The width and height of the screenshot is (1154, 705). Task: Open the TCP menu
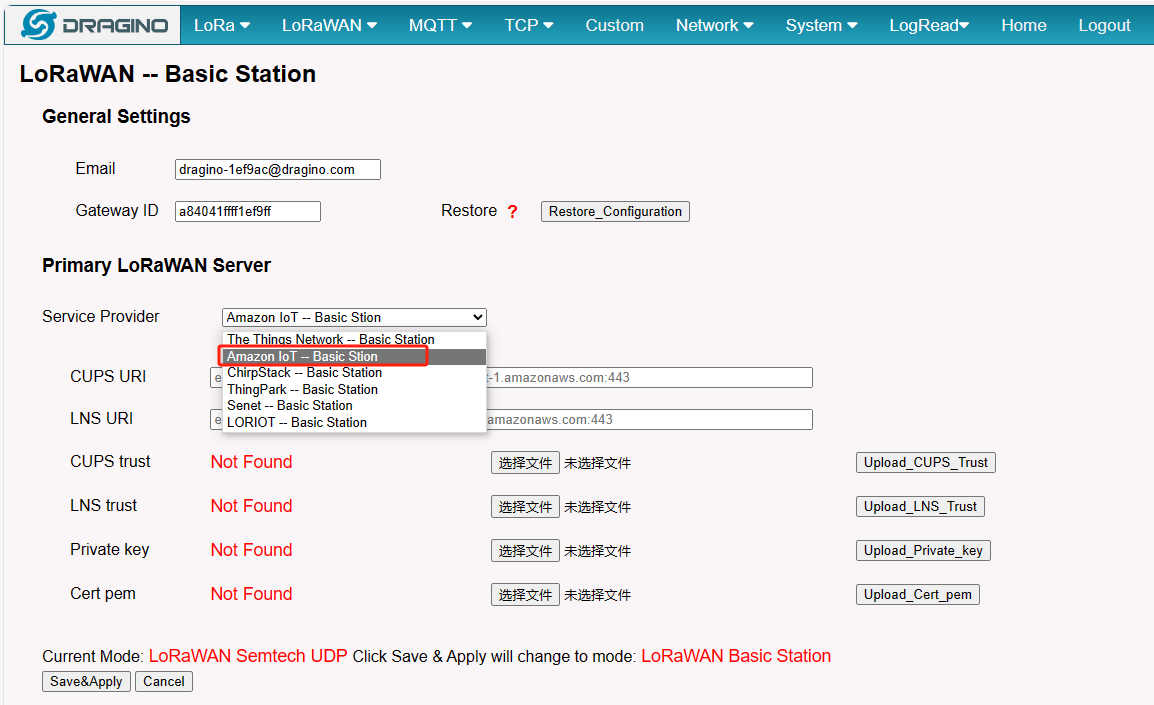tap(528, 25)
